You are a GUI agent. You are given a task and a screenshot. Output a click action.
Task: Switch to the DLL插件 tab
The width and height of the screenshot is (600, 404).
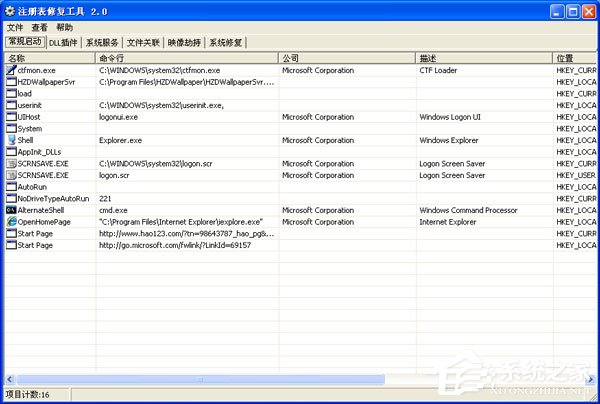[x=64, y=42]
